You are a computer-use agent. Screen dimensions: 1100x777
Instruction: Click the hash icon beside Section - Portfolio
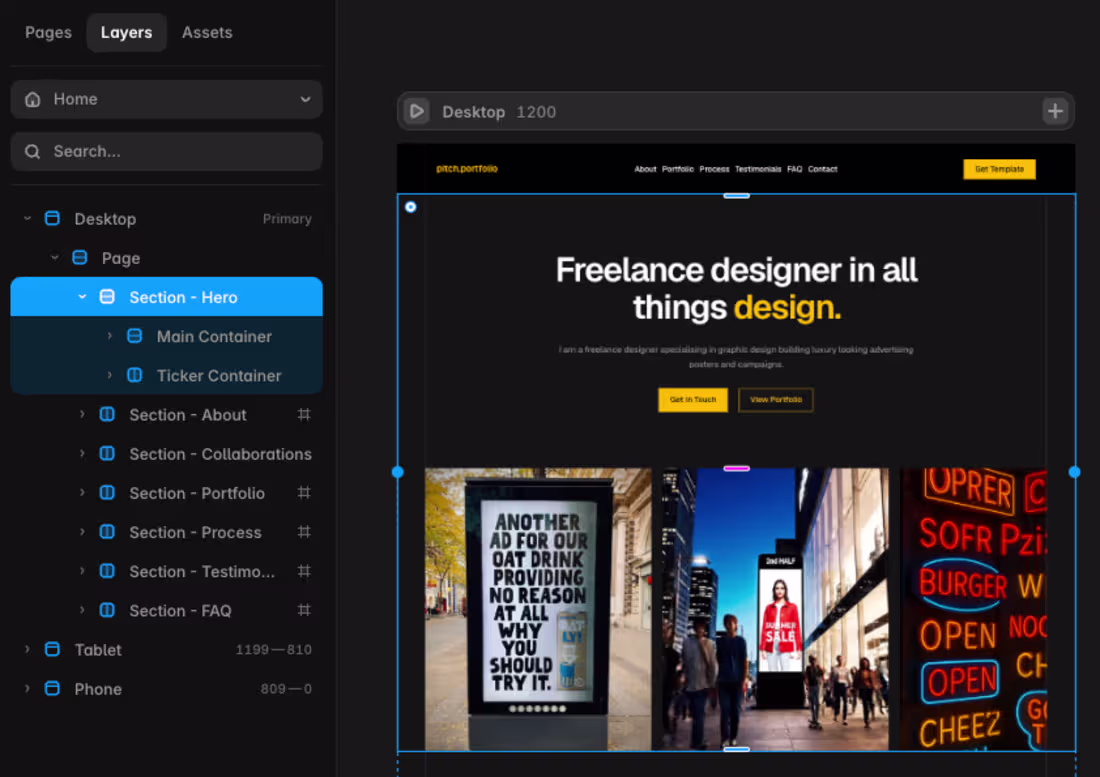click(304, 493)
